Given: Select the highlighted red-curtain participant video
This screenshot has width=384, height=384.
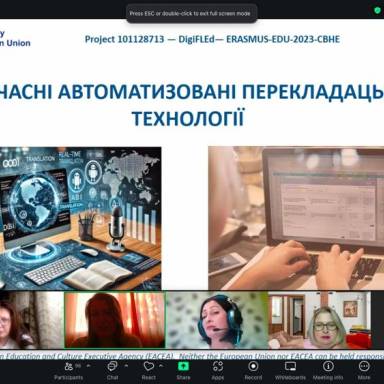Looking at the screenshot, I should coord(115,320).
